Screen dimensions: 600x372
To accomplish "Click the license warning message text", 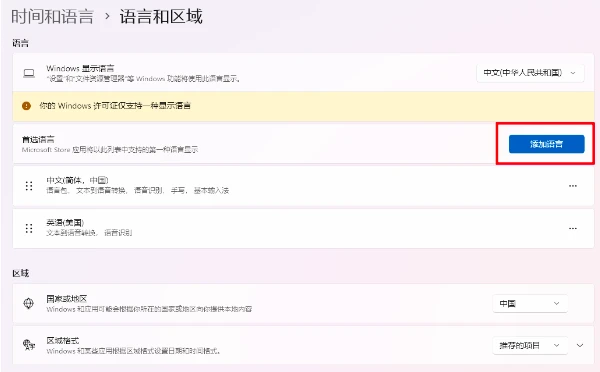I will (x=115, y=106).
